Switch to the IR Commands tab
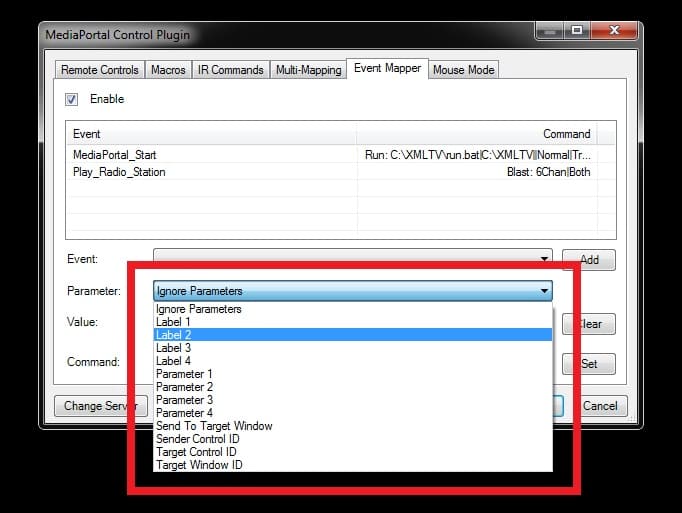Screen dimensions: 682x513 (x=230, y=70)
